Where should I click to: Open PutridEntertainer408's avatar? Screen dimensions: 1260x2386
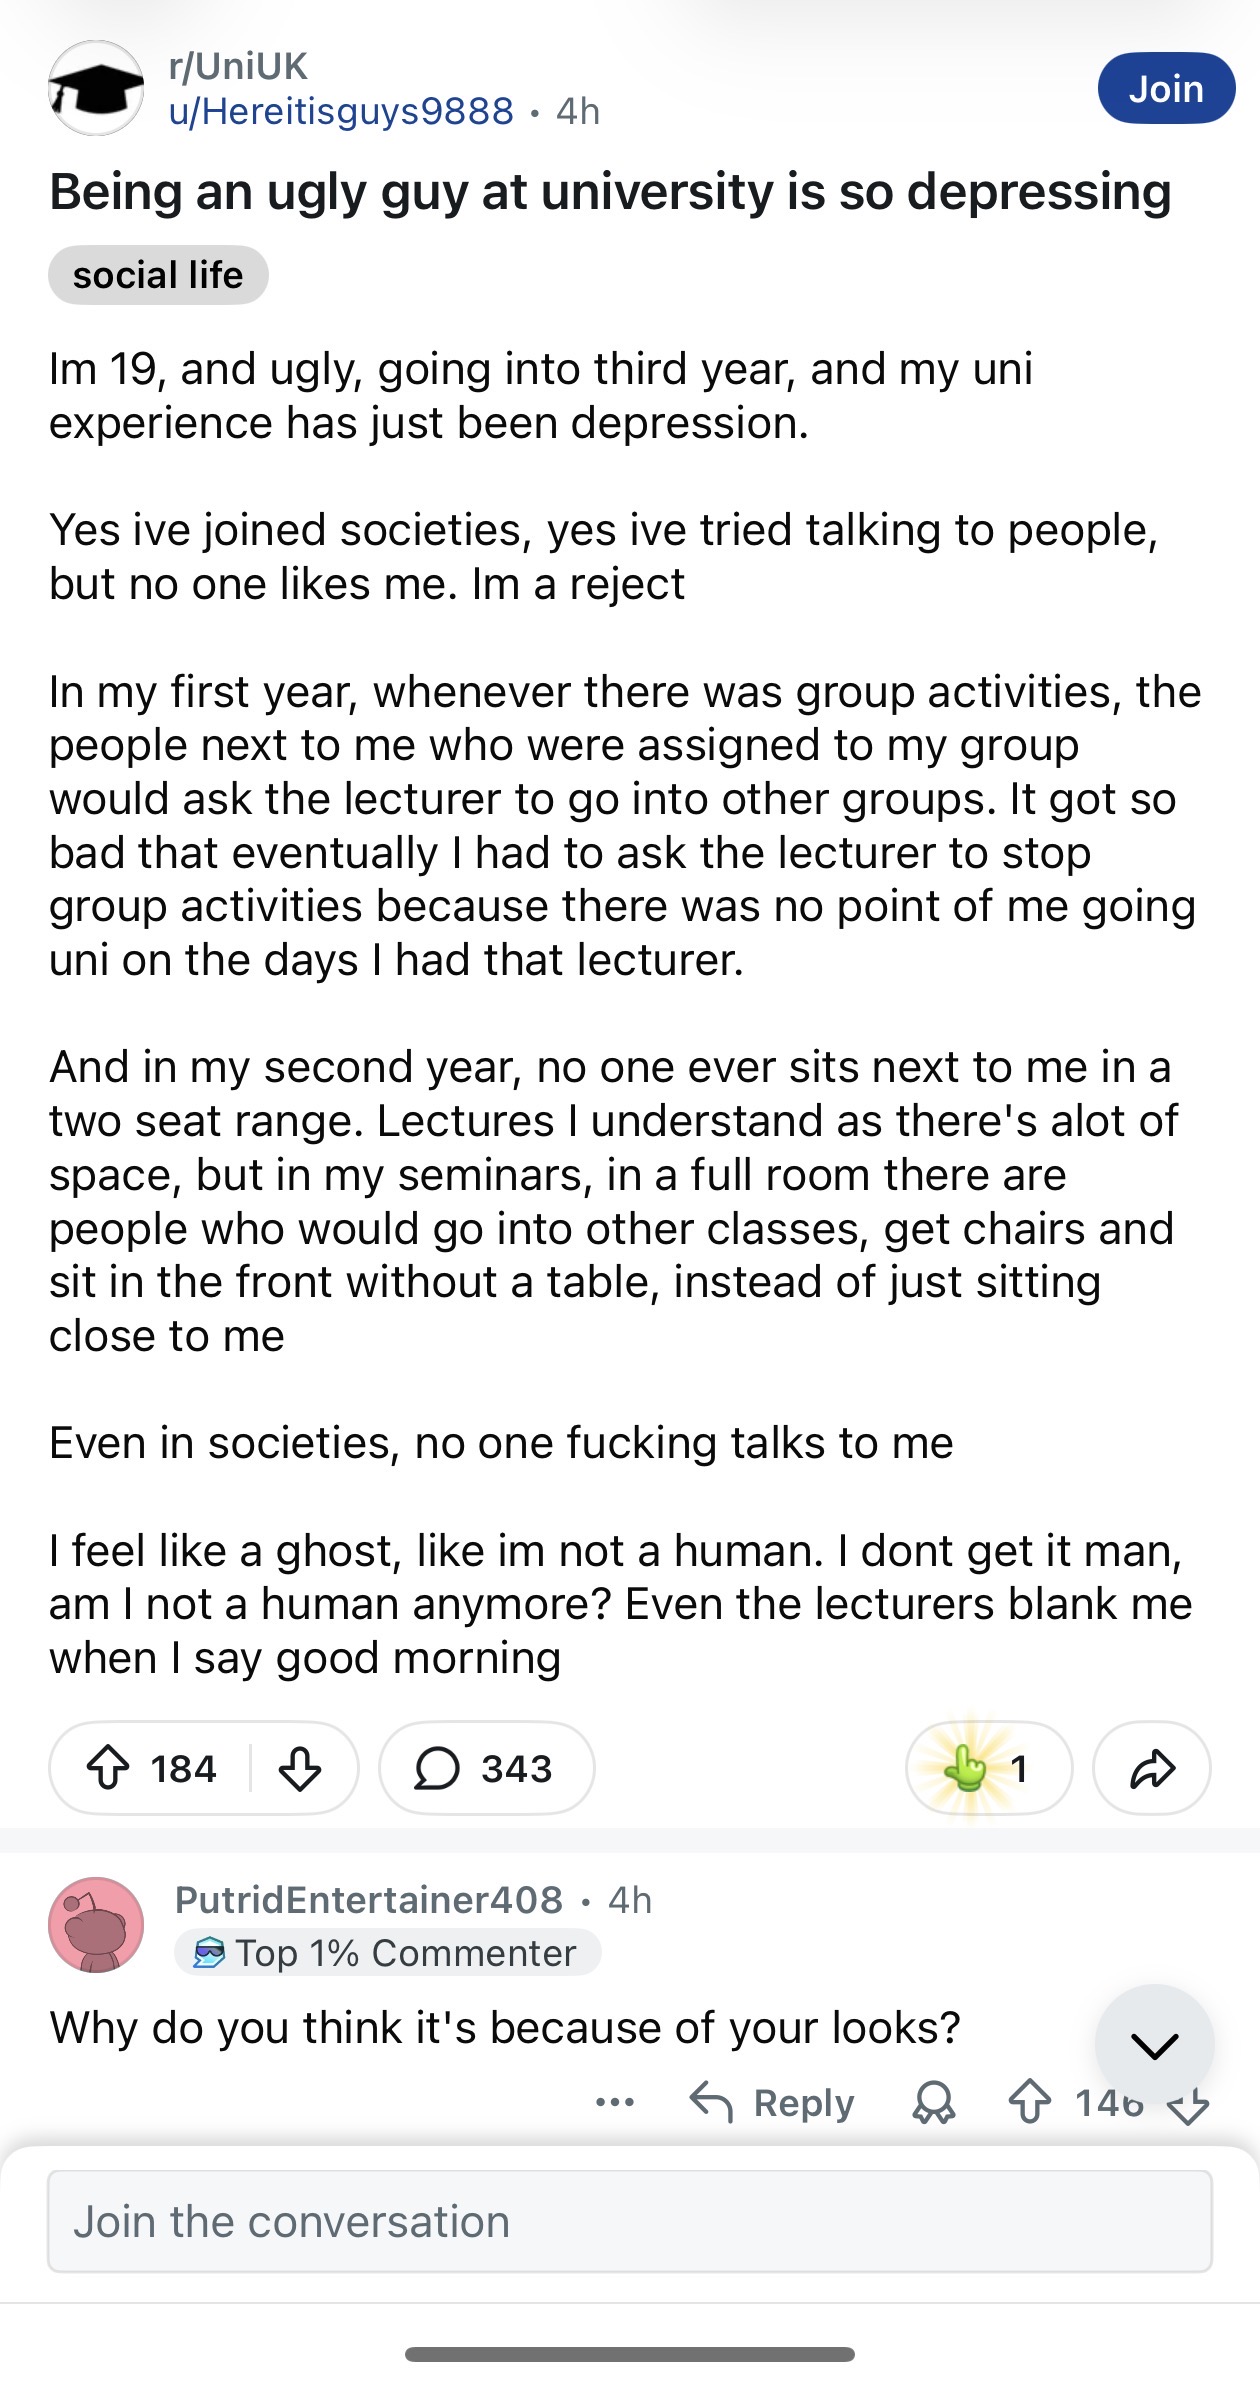[96, 1925]
